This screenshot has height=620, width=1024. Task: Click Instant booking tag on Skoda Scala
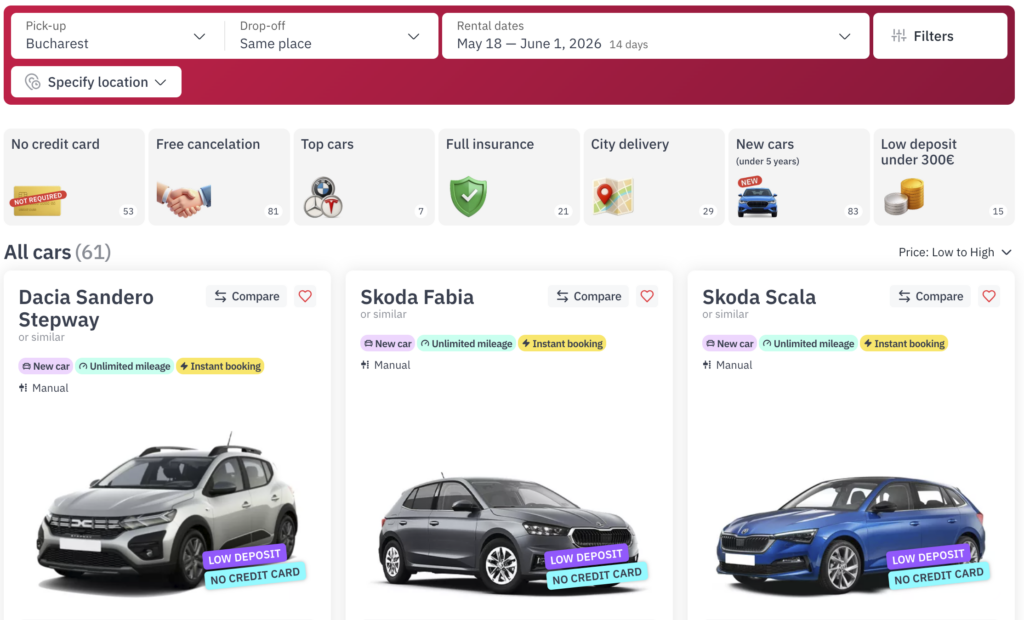click(x=904, y=343)
